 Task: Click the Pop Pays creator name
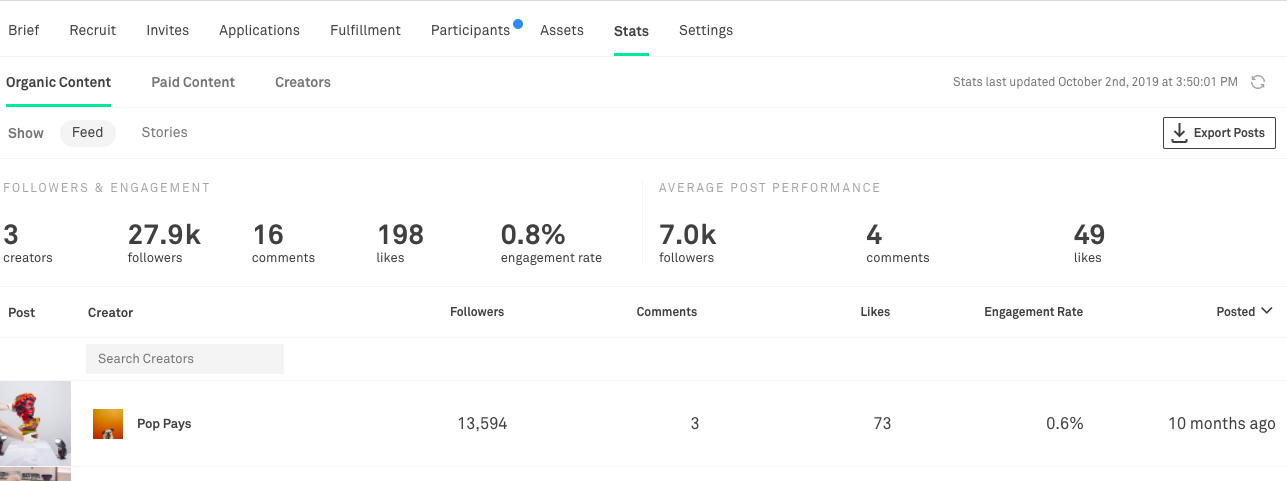pyautogui.click(x=164, y=424)
